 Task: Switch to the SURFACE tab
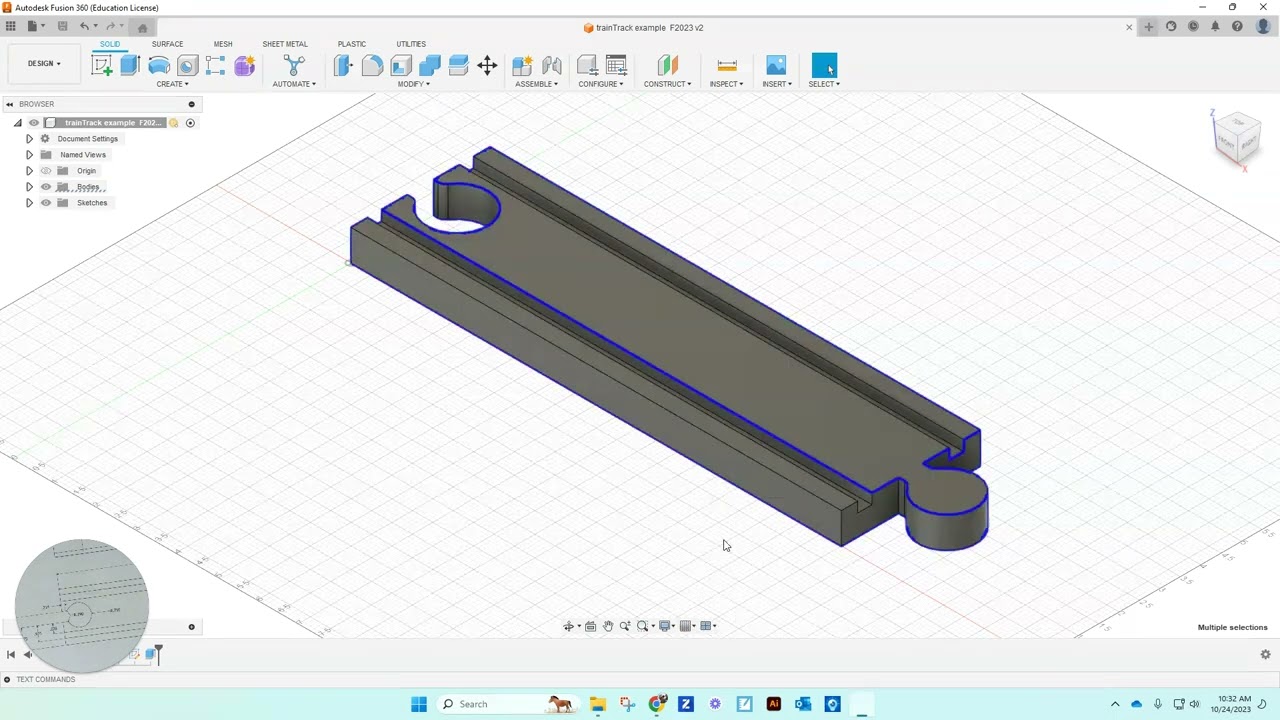pos(167,44)
